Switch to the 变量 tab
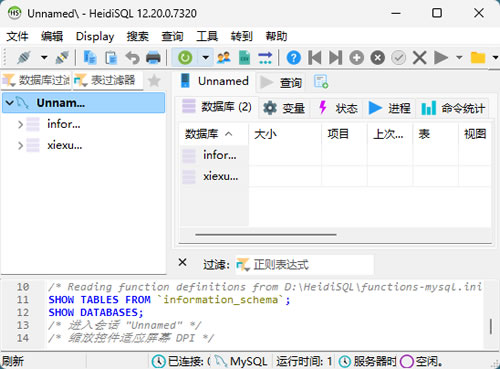 pyautogui.click(x=284, y=108)
